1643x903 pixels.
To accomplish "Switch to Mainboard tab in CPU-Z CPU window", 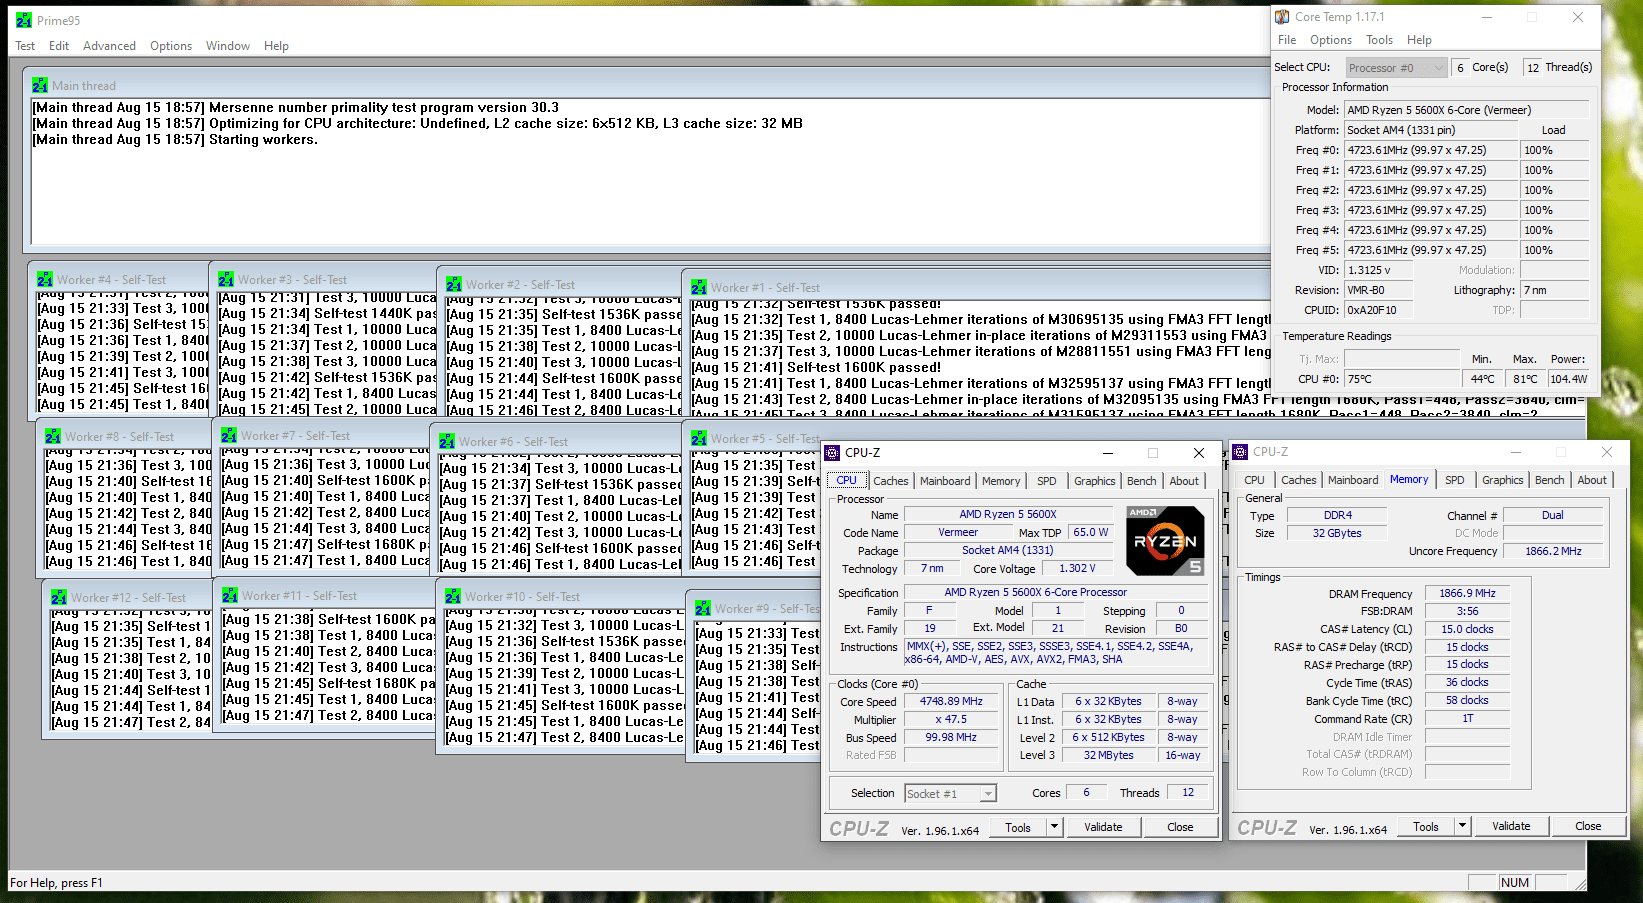I will coord(945,481).
